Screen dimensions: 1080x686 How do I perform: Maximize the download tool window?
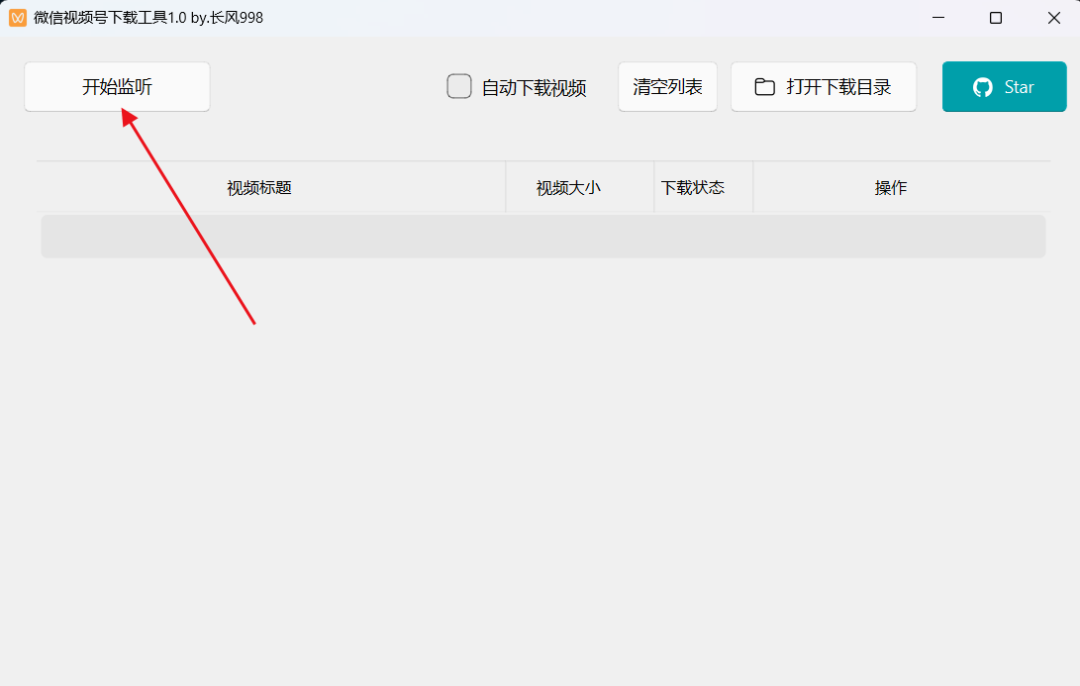(996, 18)
